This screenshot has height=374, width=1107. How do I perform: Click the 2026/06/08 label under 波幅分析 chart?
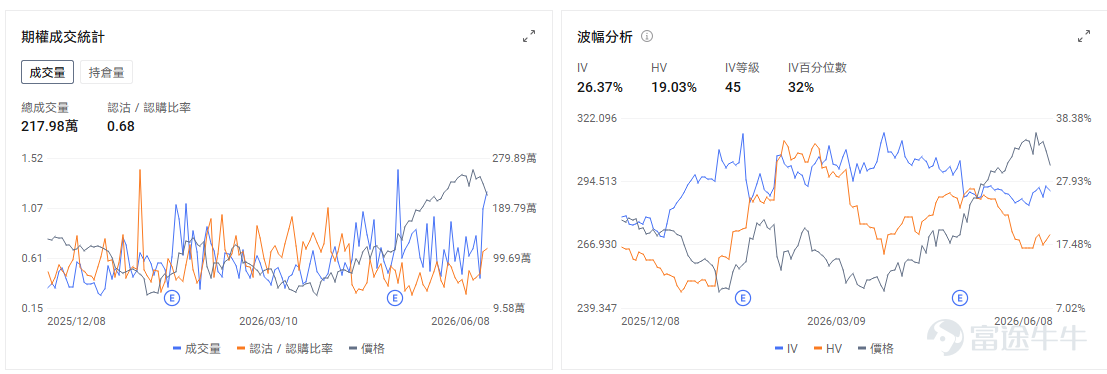click(1023, 321)
